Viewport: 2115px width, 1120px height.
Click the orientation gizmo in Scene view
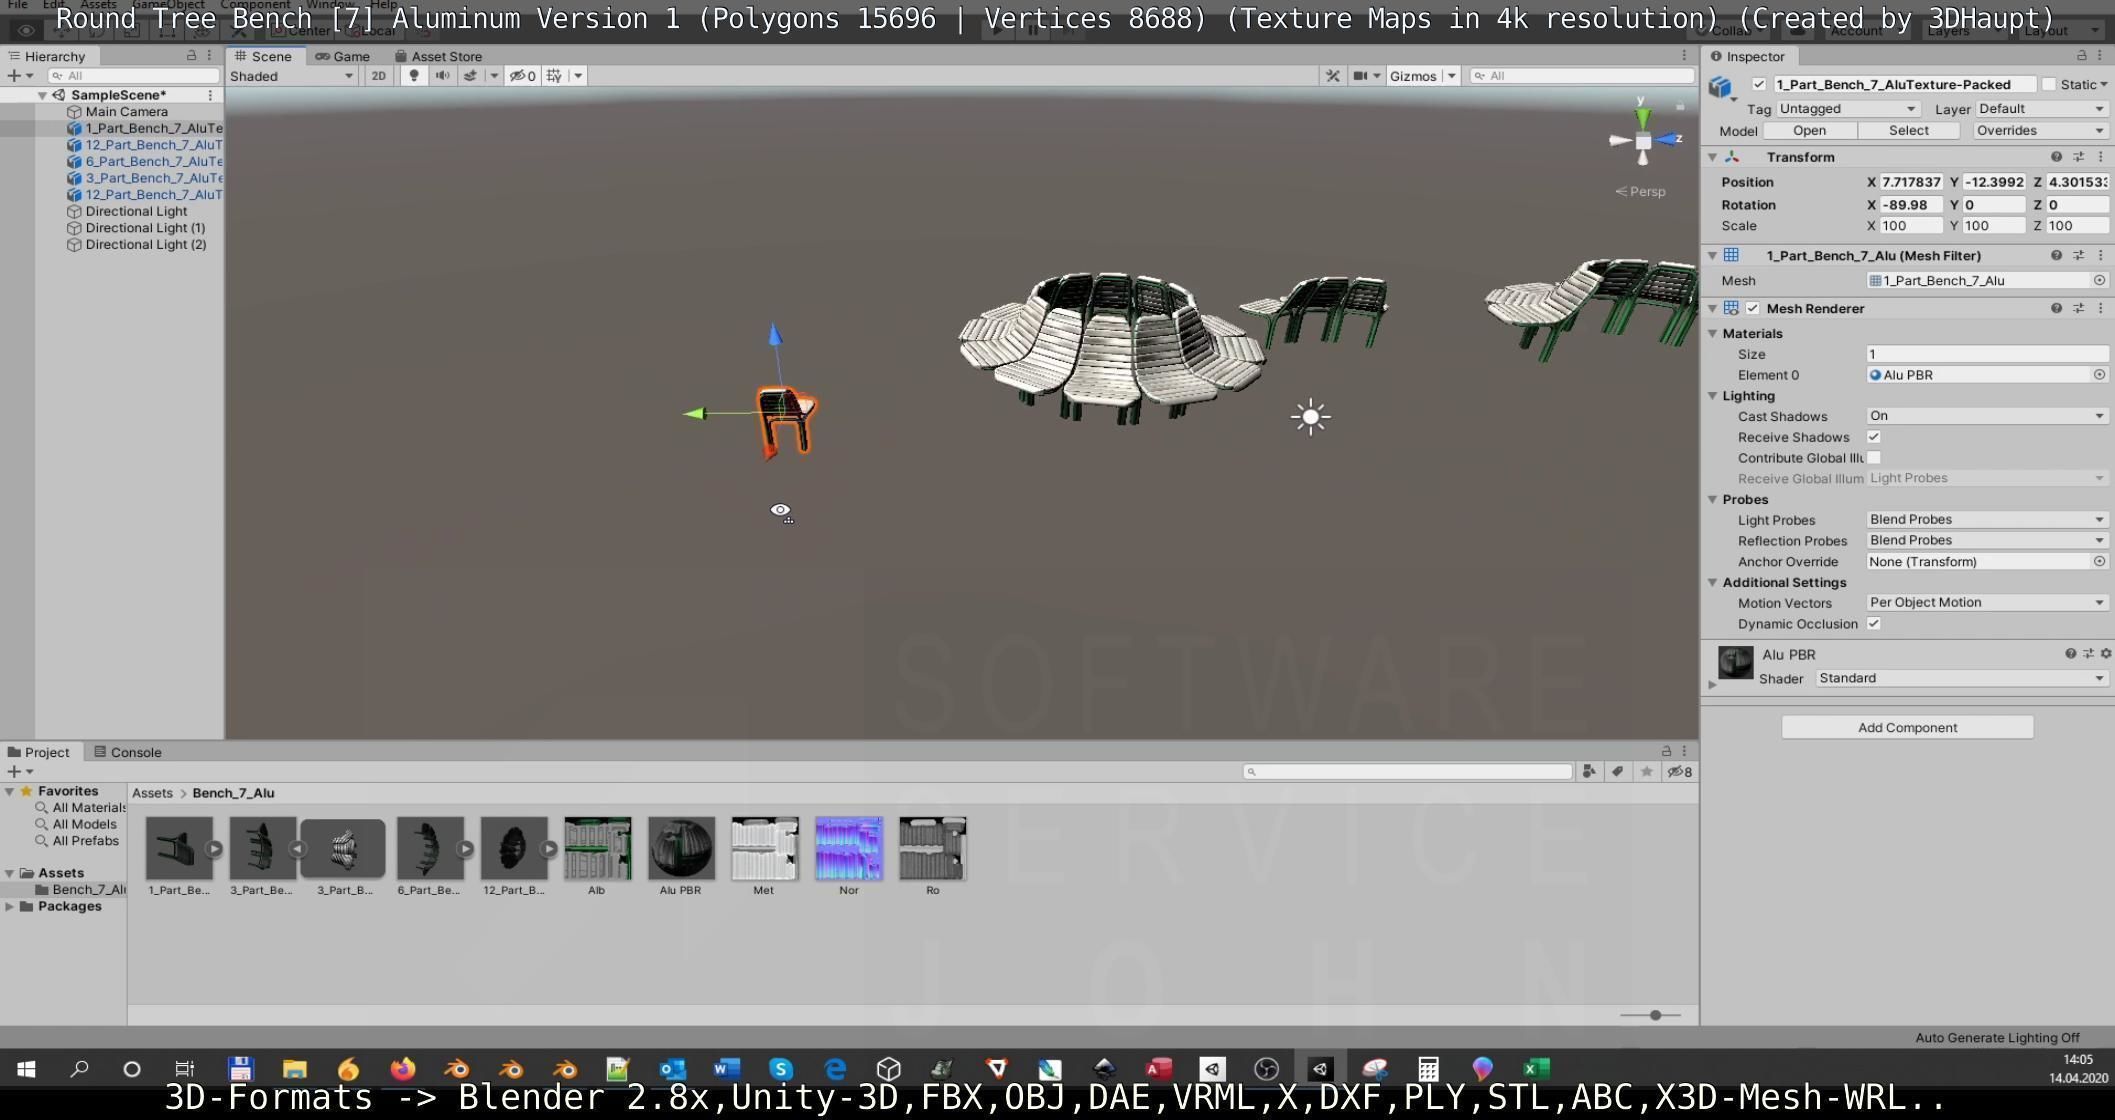pyautogui.click(x=1643, y=141)
